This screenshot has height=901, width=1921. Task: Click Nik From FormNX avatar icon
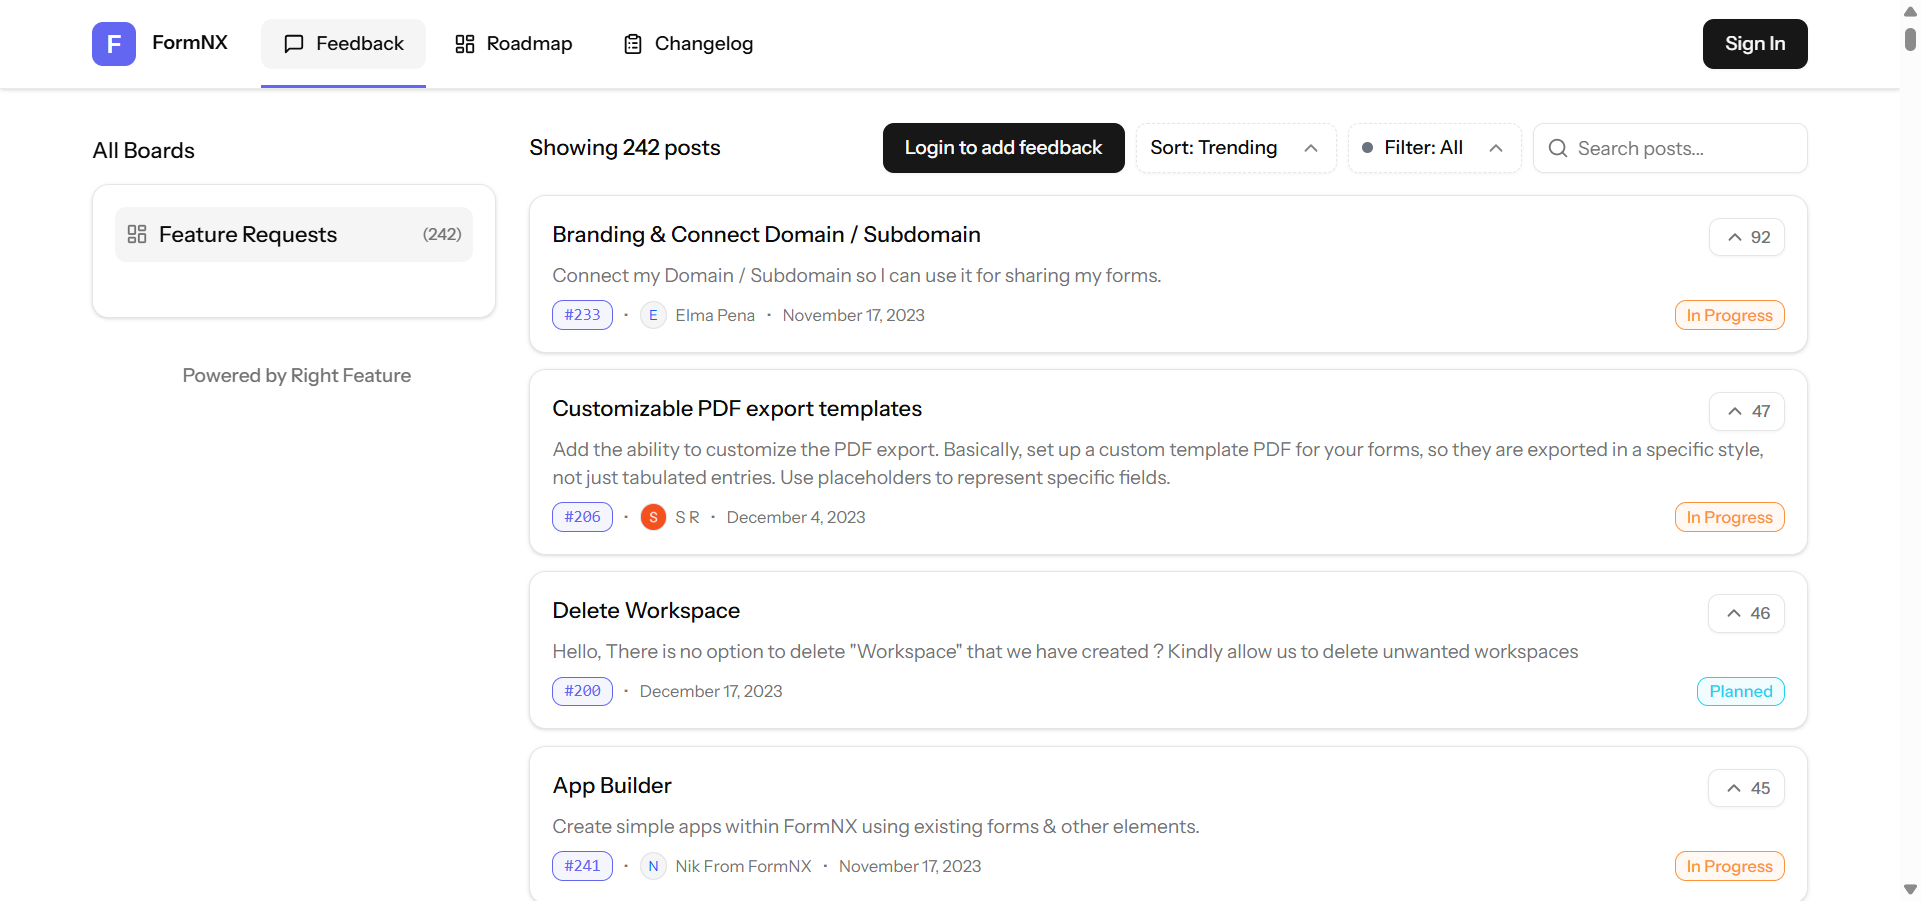click(653, 867)
